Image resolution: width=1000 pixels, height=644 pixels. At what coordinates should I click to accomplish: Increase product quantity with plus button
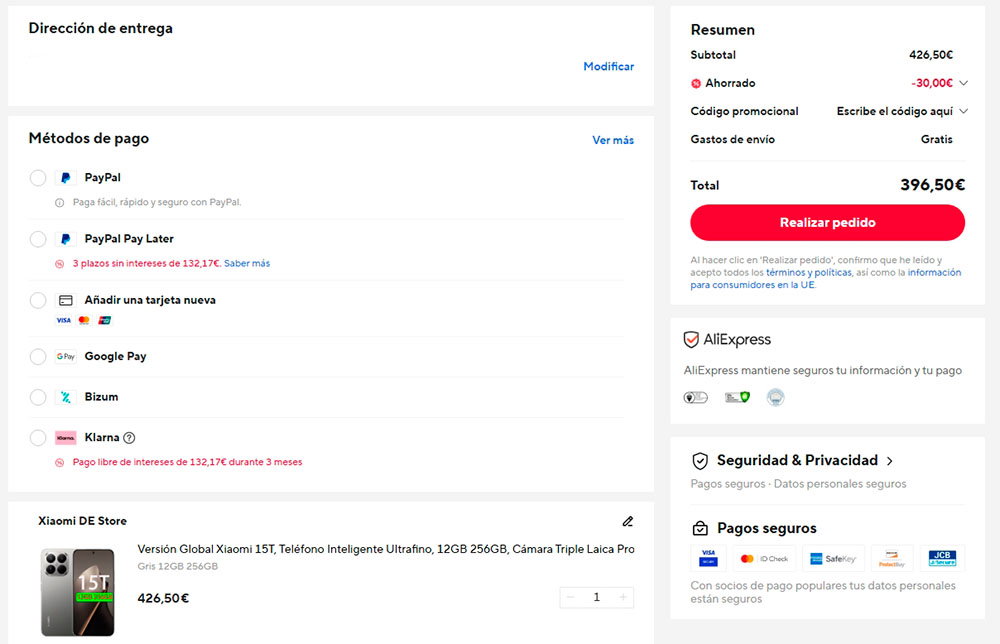coord(622,597)
